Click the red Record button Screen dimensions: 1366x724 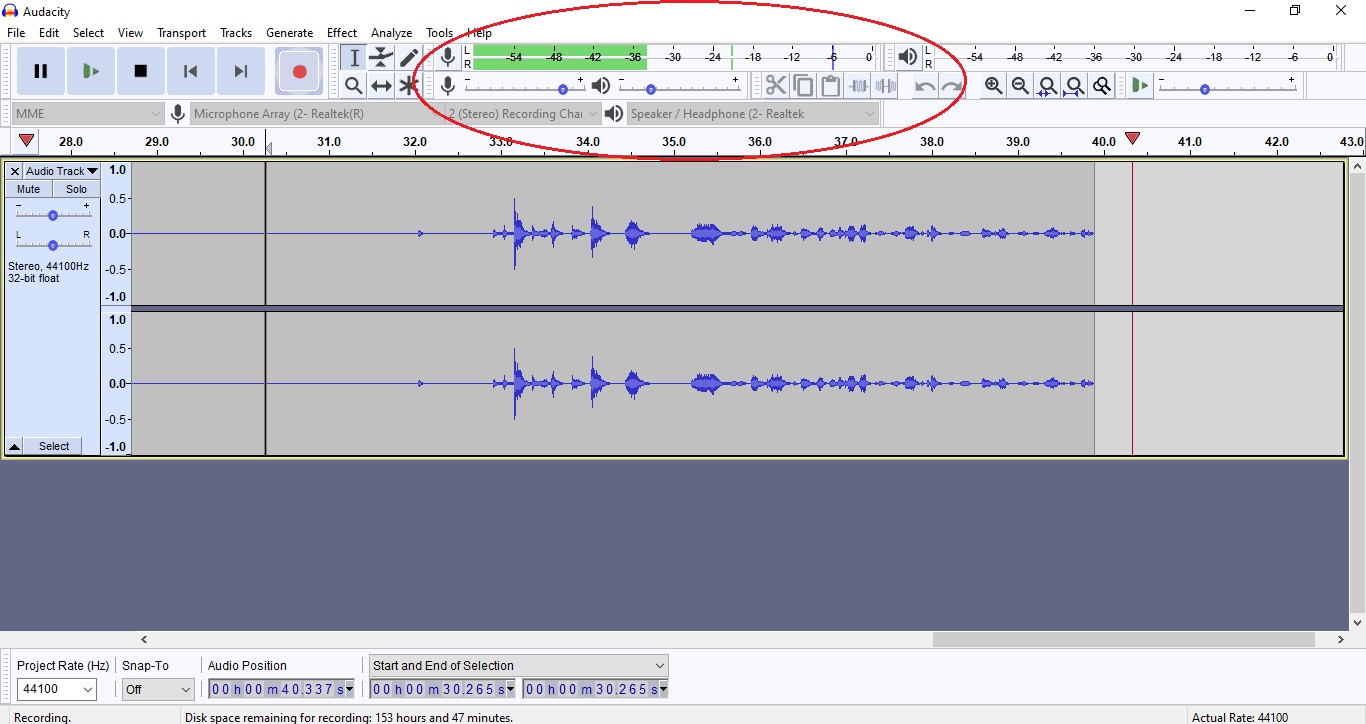[299, 71]
